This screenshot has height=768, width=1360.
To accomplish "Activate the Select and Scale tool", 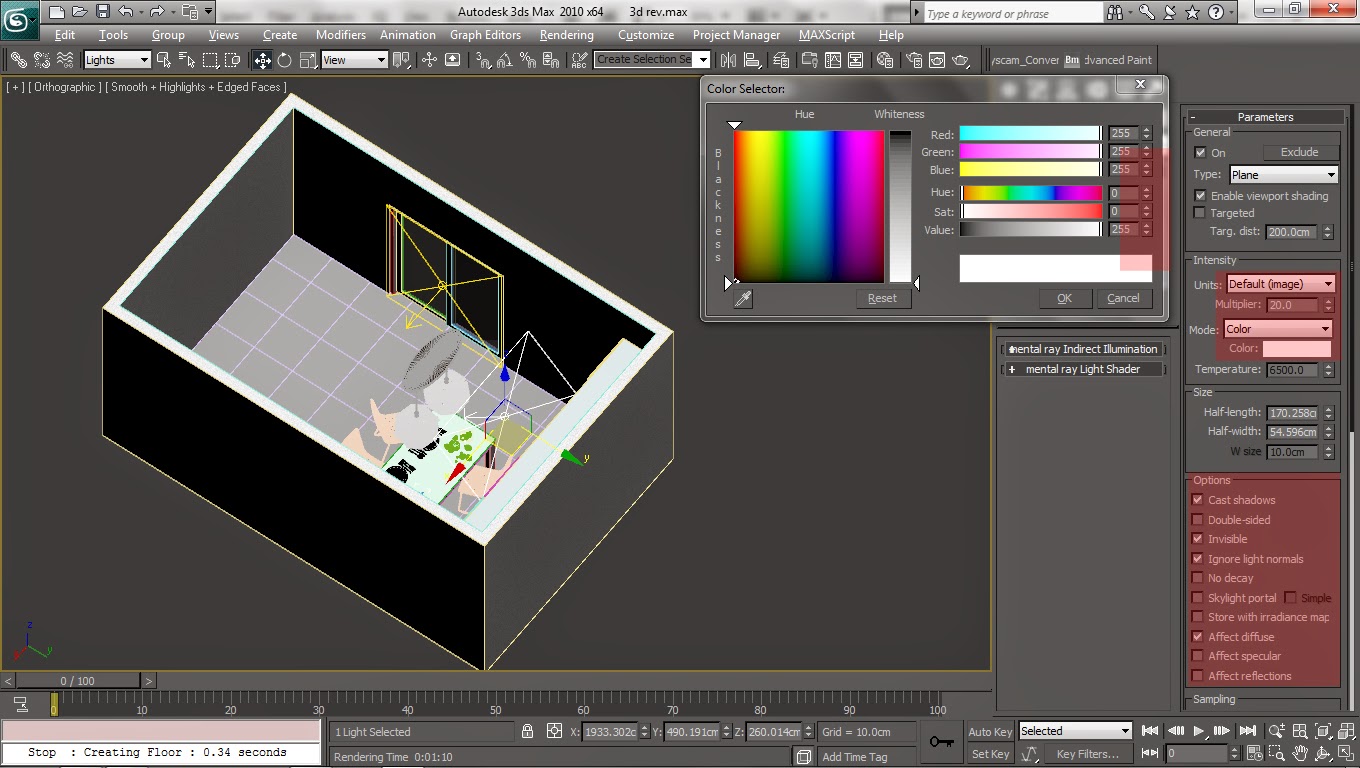I will point(308,60).
